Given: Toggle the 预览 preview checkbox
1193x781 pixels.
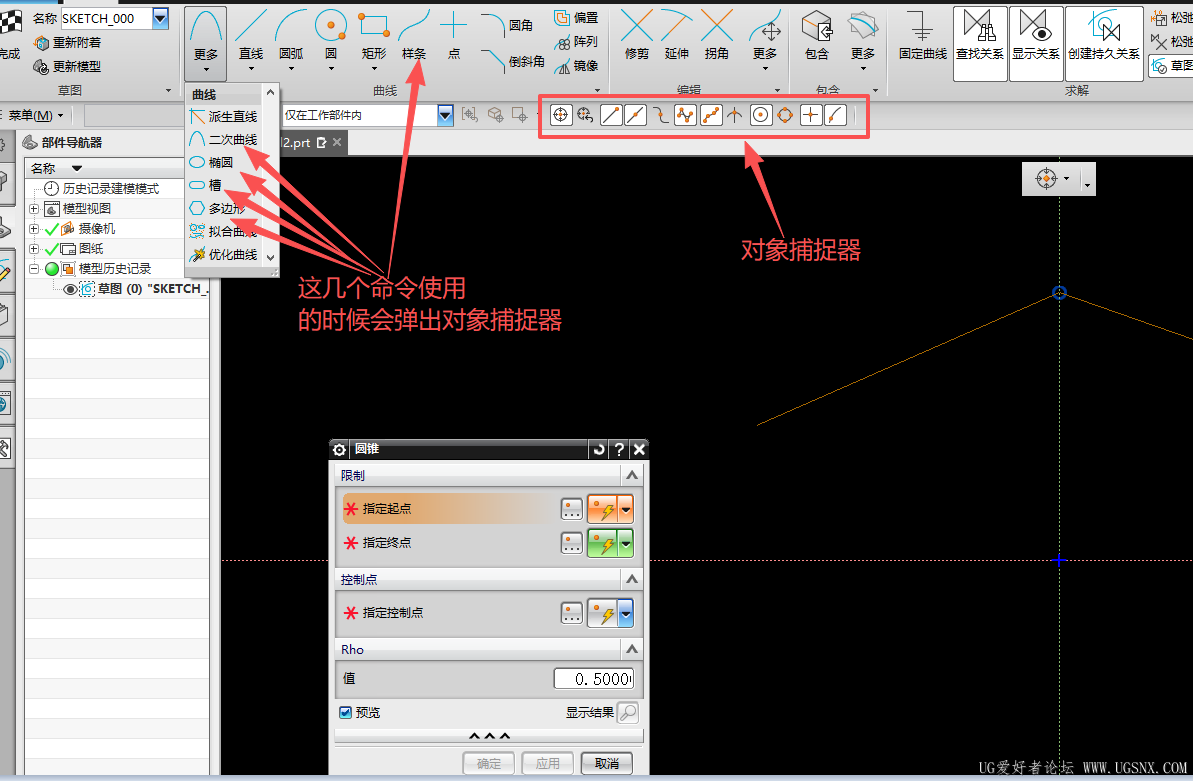Looking at the screenshot, I should pos(345,712).
